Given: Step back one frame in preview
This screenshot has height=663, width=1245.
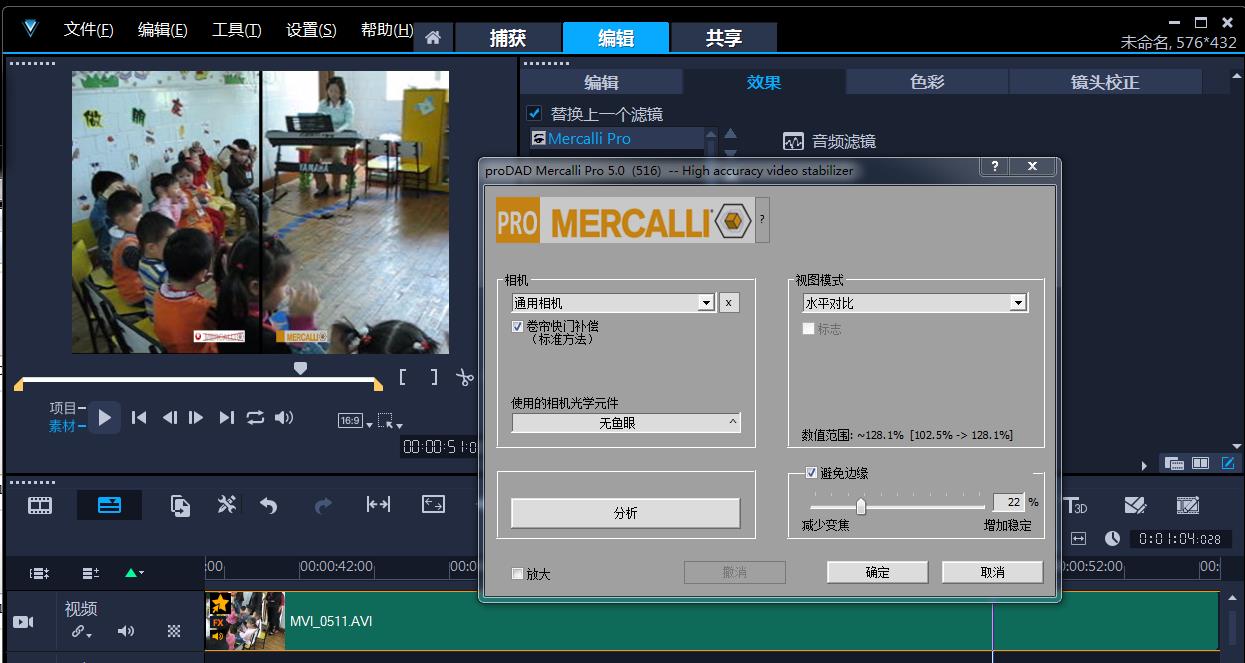Looking at the screenshot, I should coord(169,418).
